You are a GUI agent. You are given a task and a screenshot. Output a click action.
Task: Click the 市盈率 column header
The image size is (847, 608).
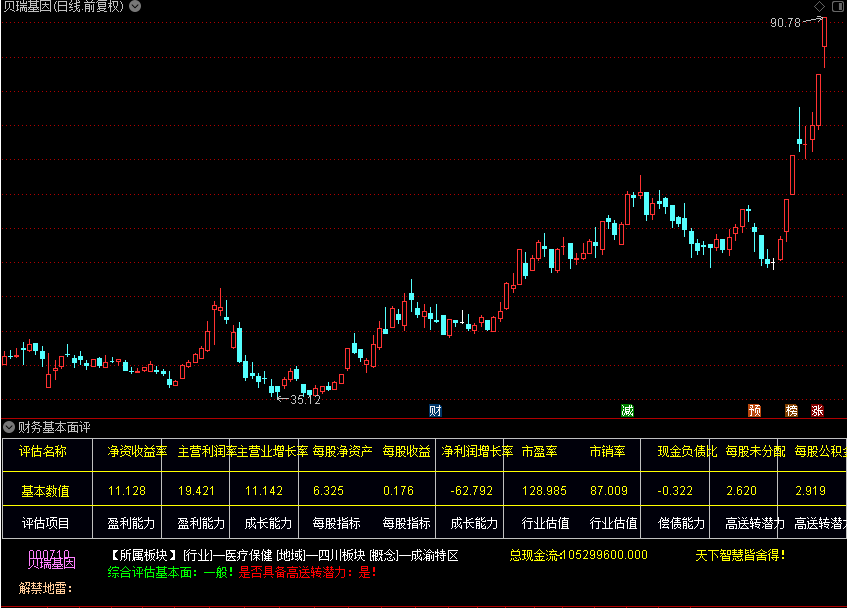541,452
